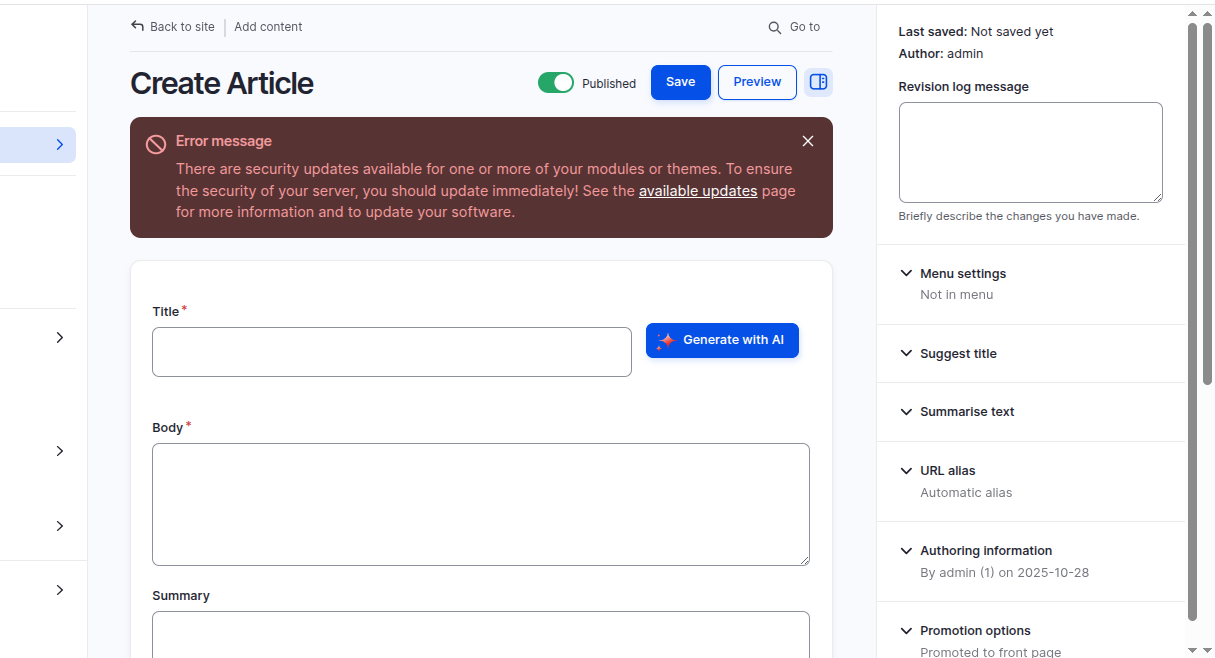Open the available updates link
1215x658 pixels.
697,190
